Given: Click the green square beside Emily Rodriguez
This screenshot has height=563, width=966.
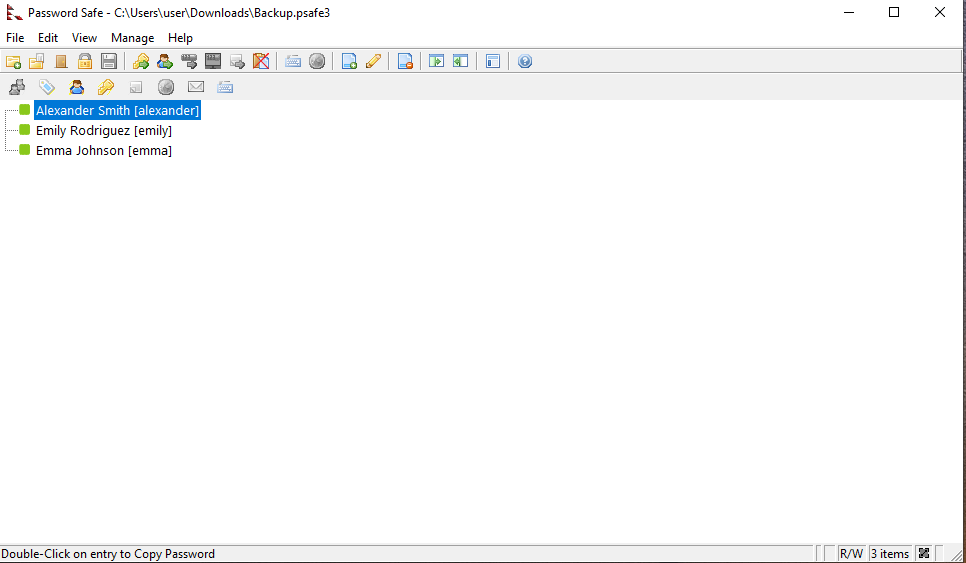Looking at the screenshot, I should click(25, 130).
